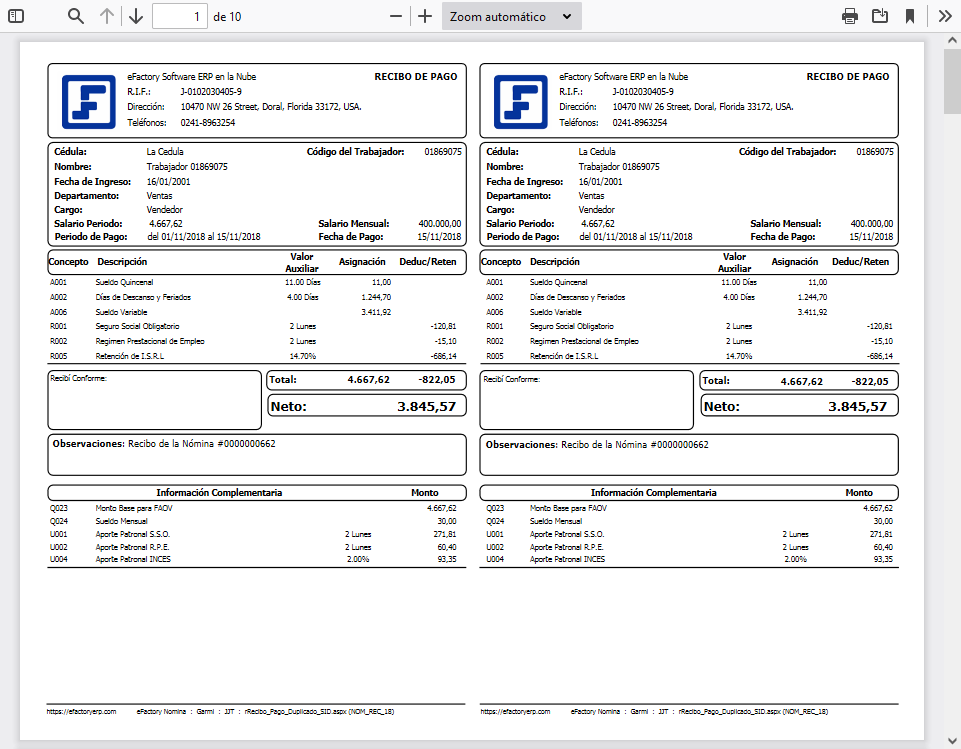Navigate to the next page with the down arrow
This screenshot has width=961, height=749.
pyautogui.click(x=136, y=16)
